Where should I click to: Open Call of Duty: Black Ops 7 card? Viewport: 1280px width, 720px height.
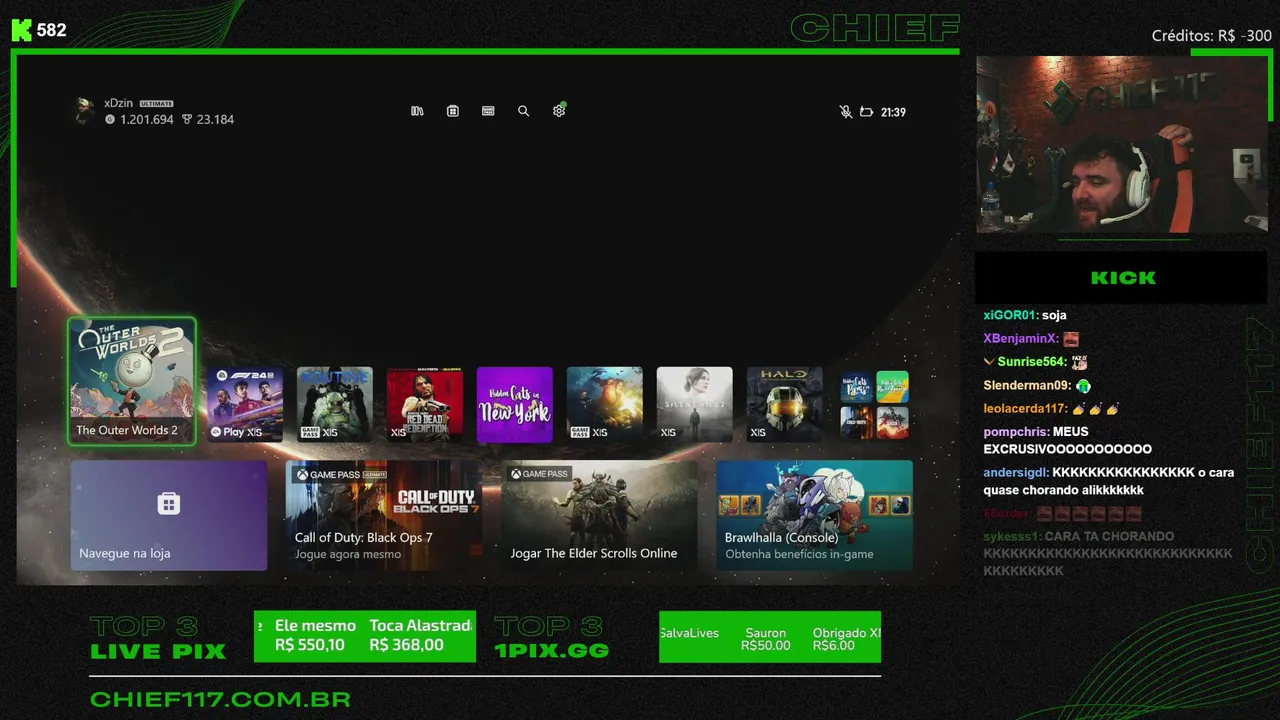384,515
